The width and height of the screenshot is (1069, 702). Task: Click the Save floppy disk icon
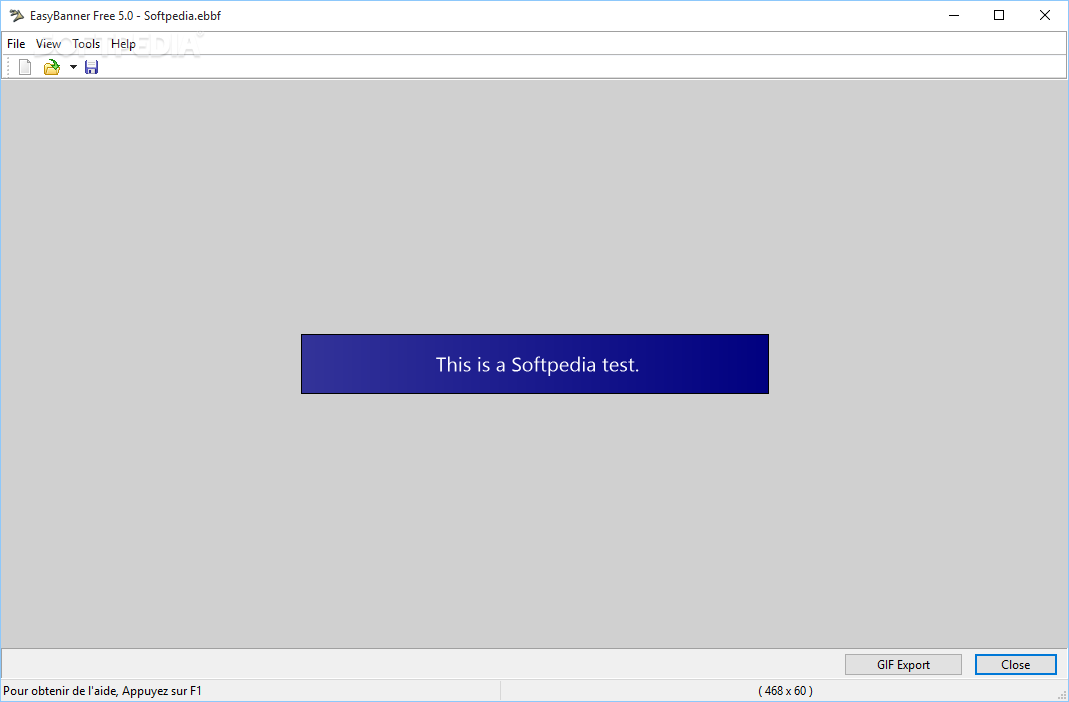pos(91,67)
